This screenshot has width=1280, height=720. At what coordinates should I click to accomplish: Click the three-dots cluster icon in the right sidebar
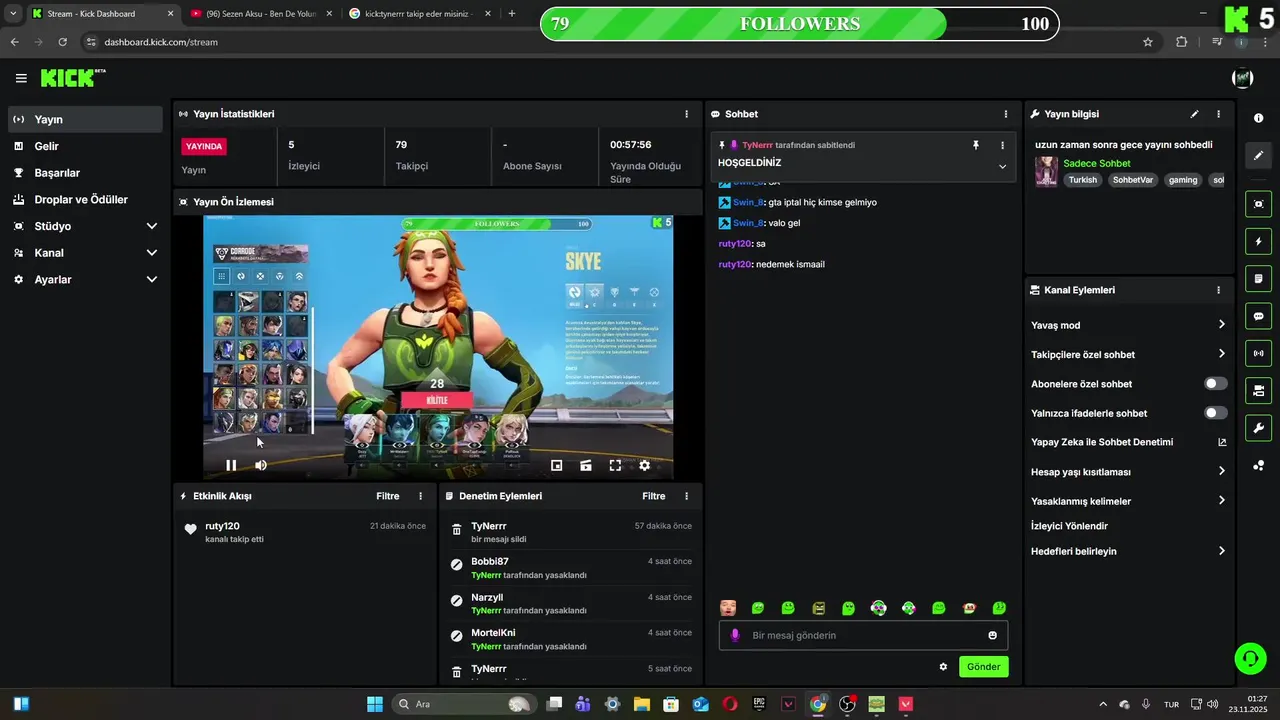(x=1258, y=465)
